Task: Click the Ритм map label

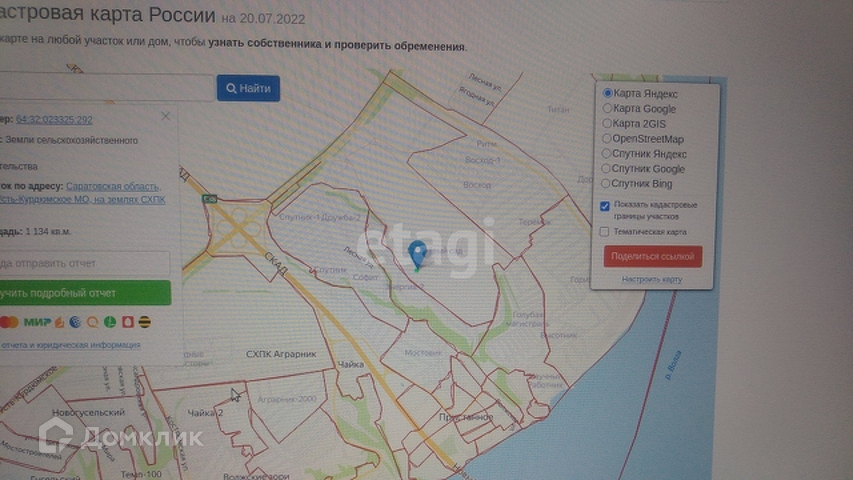Action: pos(486,144)
